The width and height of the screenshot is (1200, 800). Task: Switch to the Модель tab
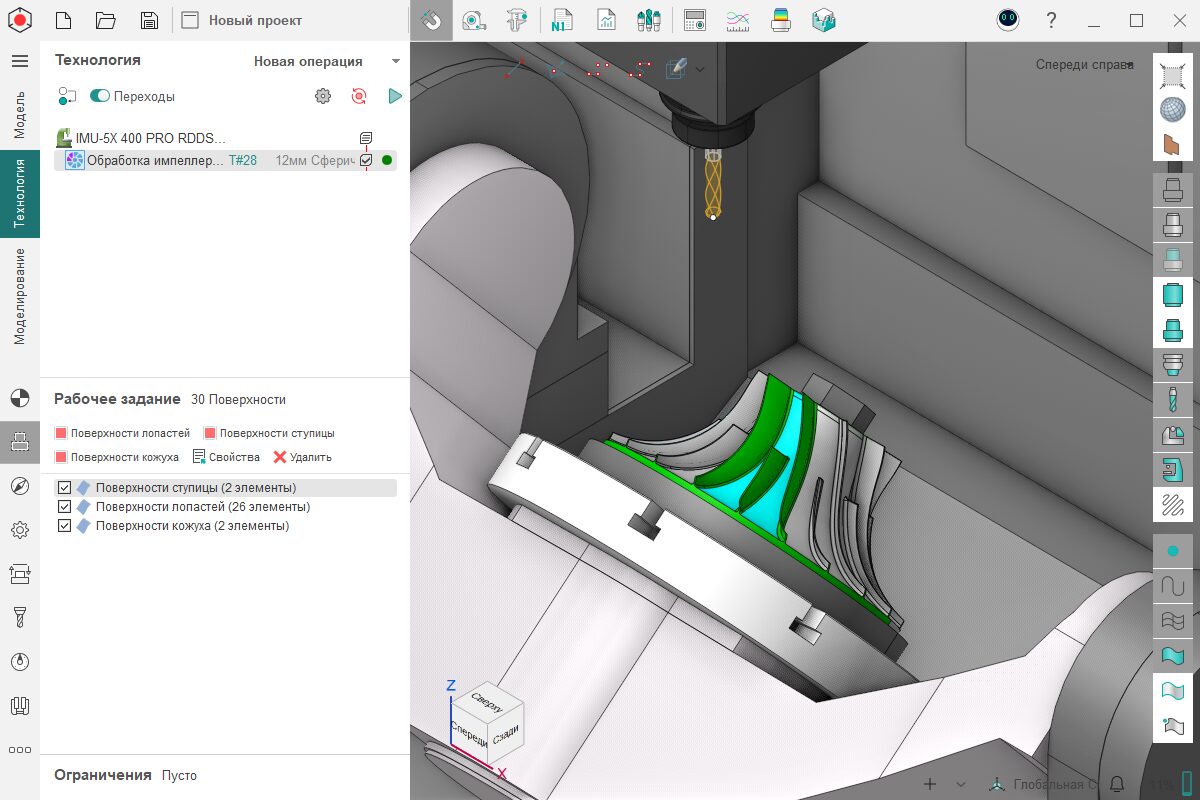19,114
